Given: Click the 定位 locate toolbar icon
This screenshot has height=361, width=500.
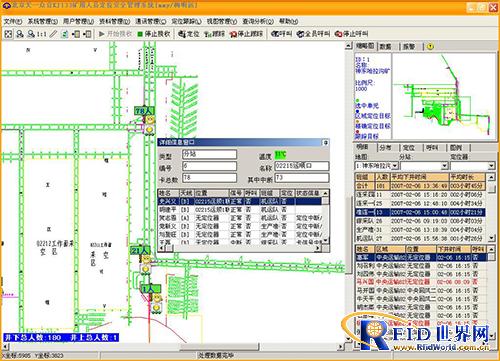Looking at the screenshot, I should 182,34.
